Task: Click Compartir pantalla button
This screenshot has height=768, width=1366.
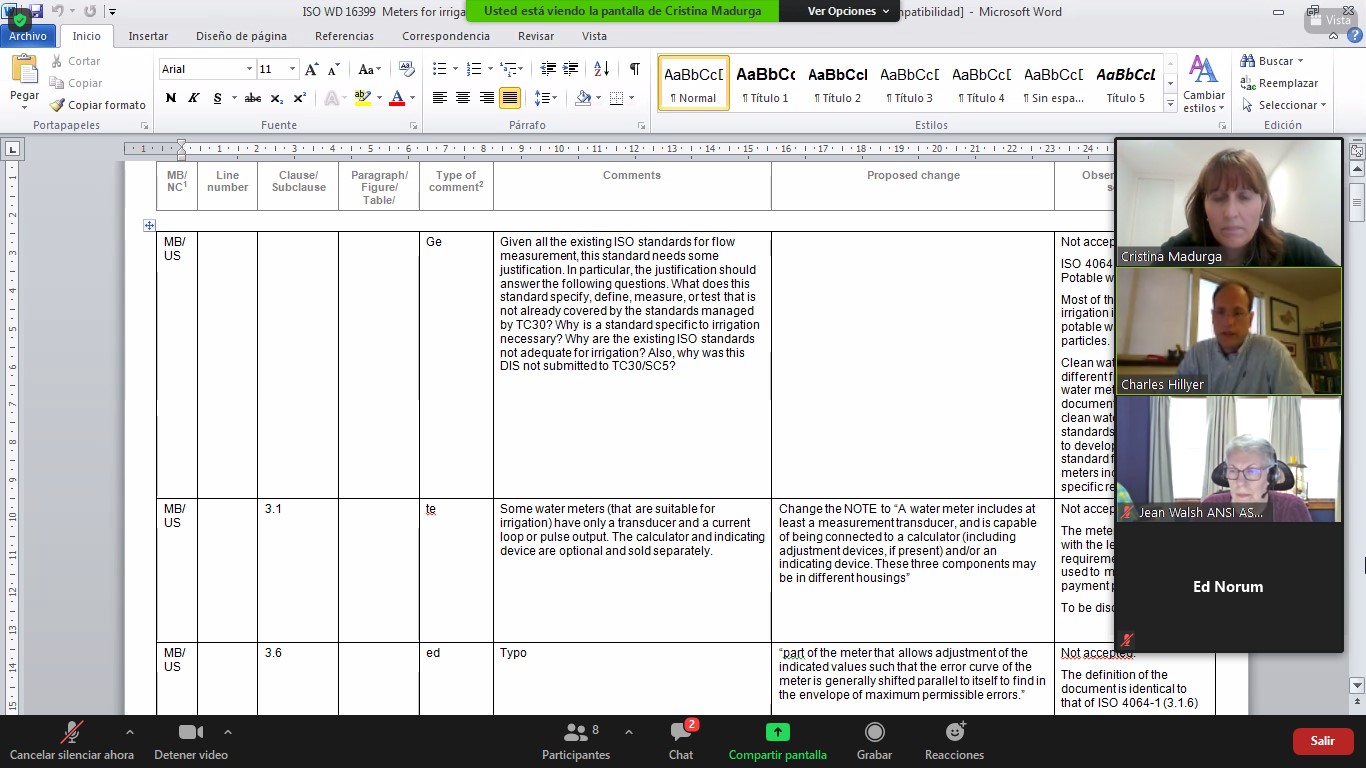Action: pyautogui.click(x=777, y=740)
